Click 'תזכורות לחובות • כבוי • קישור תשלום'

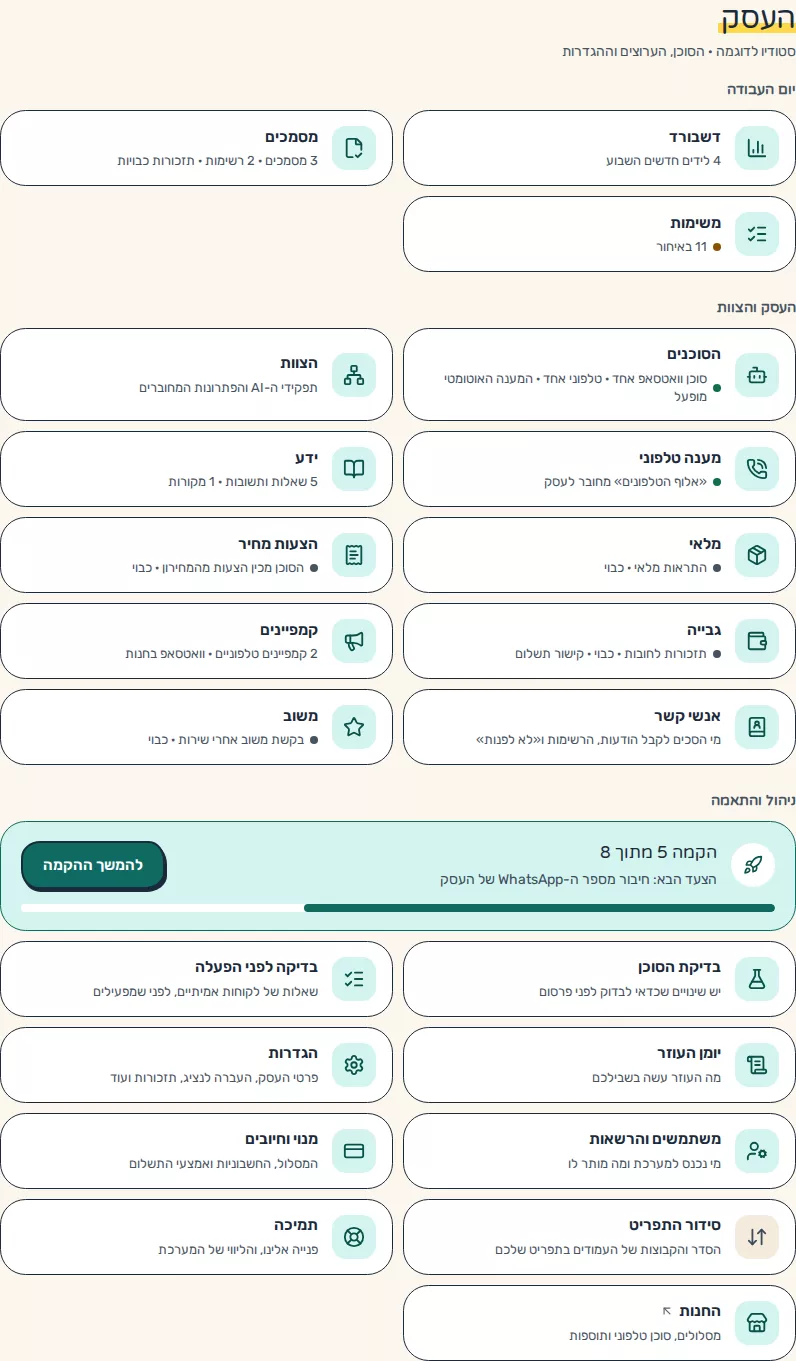click(611, 653)
